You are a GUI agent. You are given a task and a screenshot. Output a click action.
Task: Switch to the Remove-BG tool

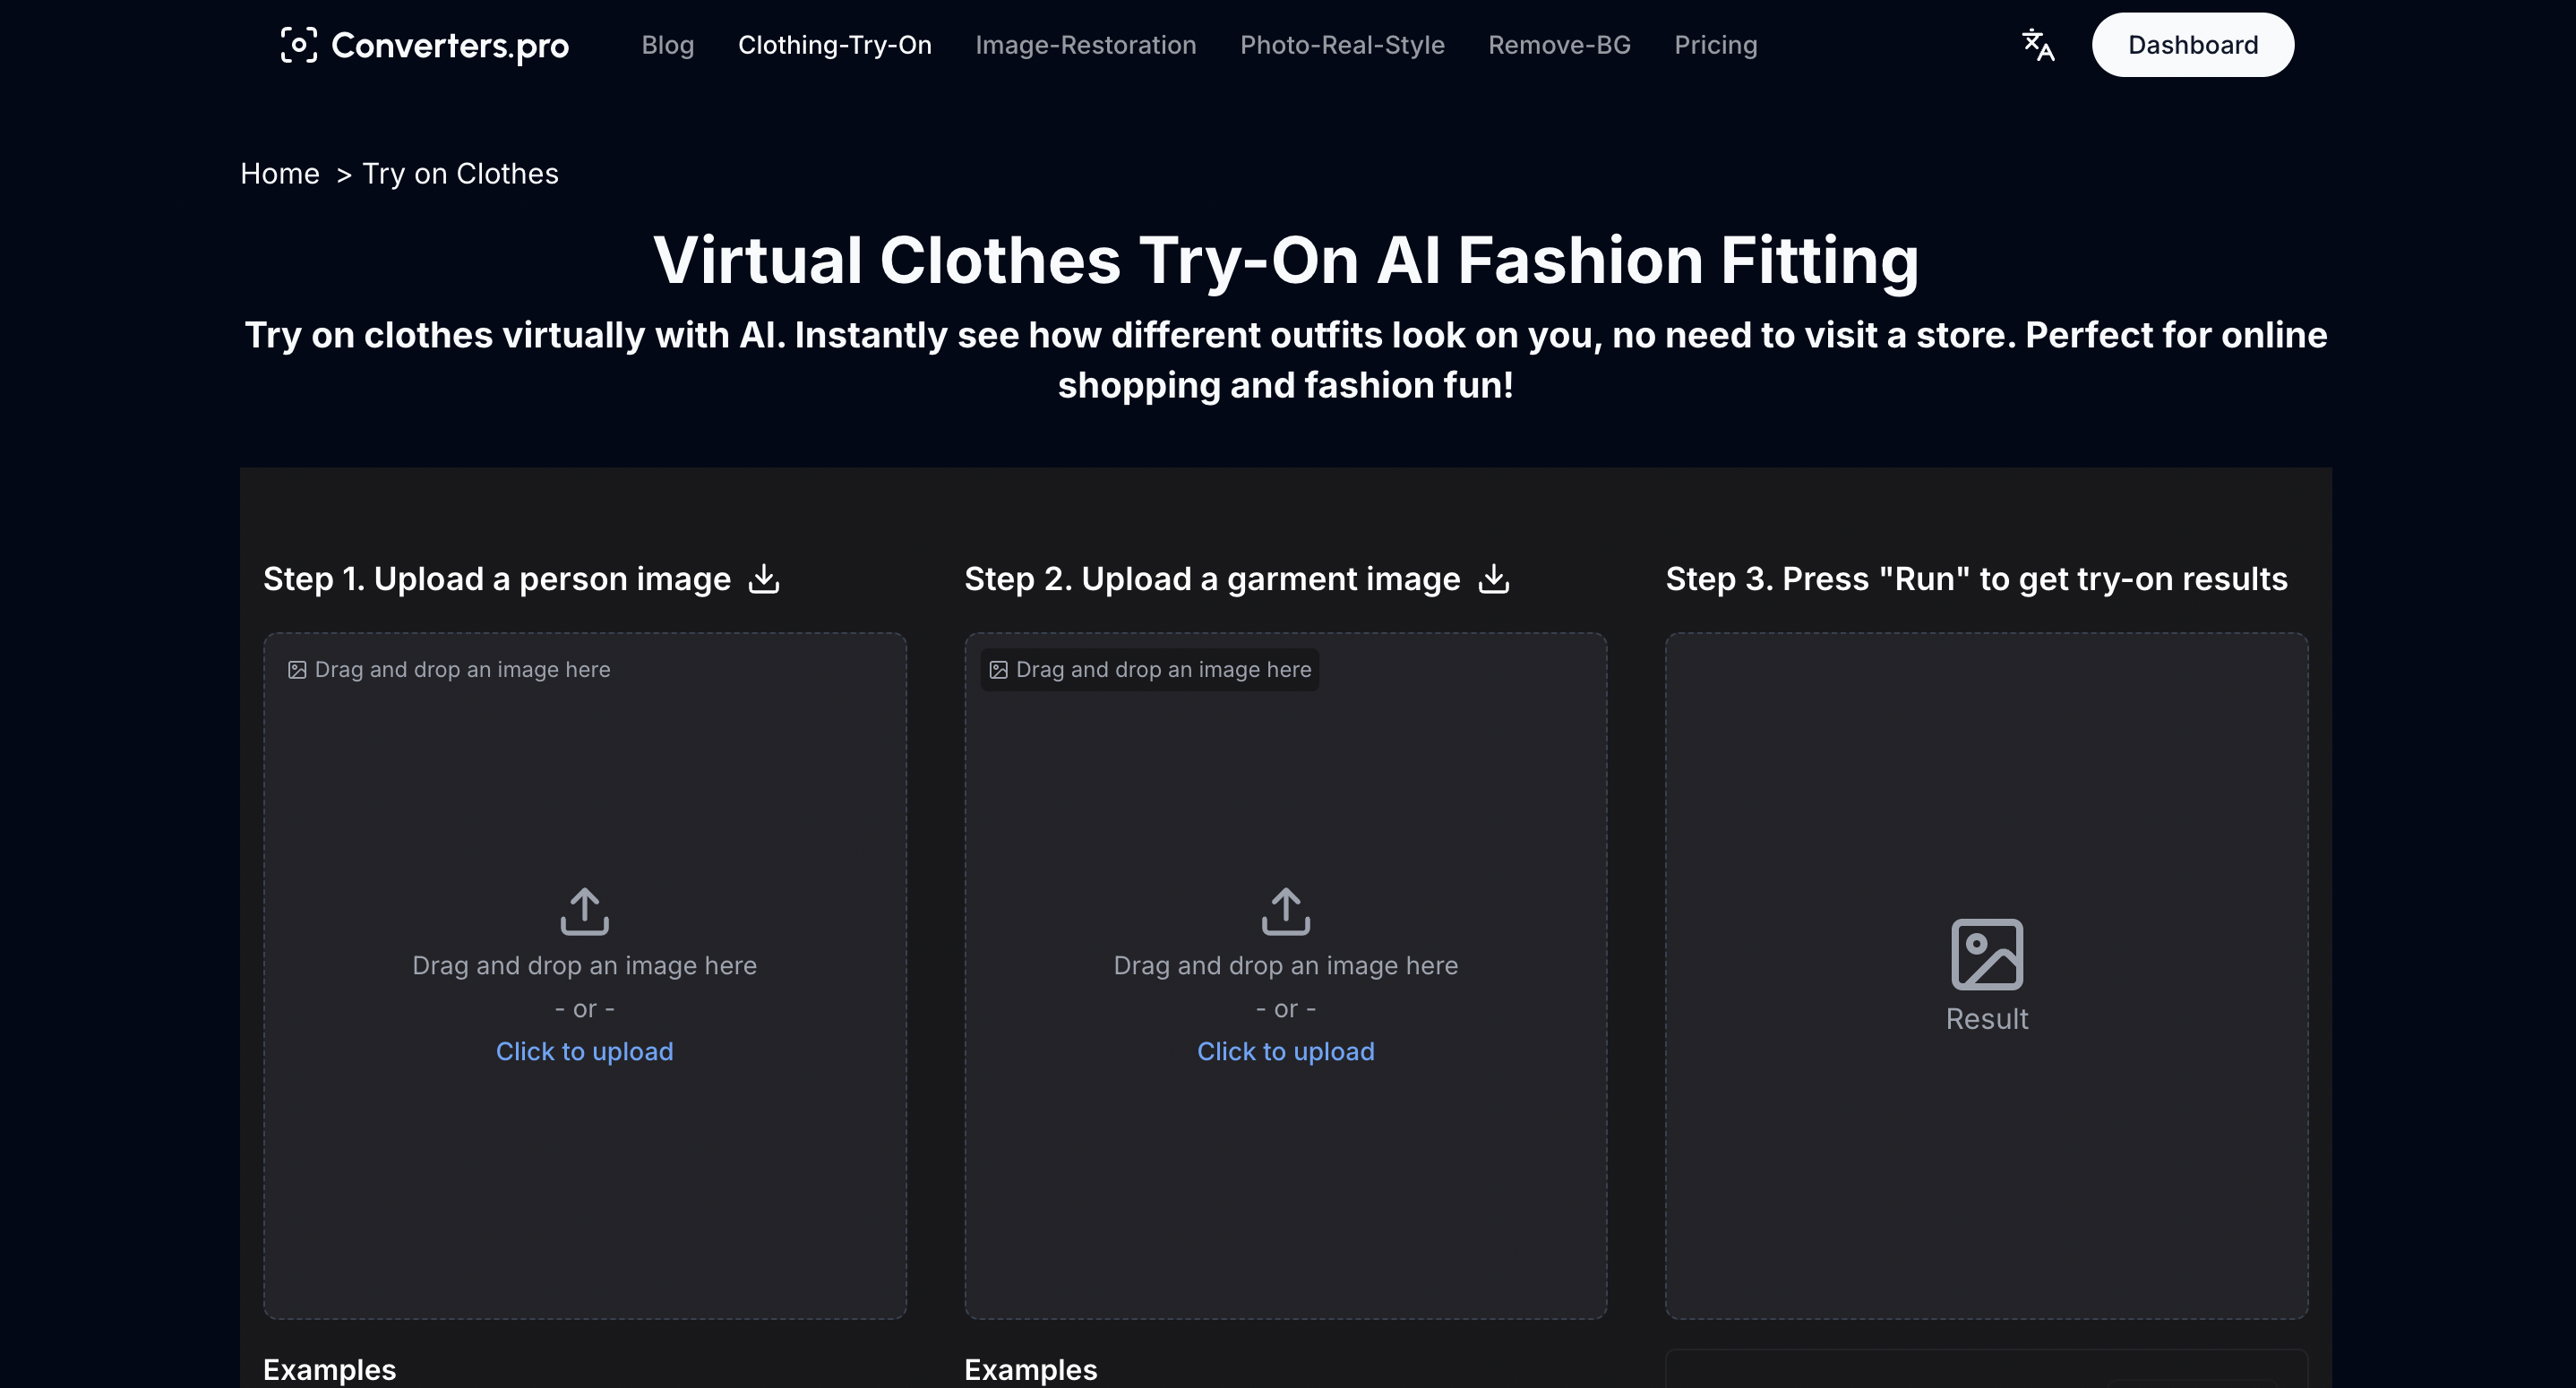[x=1559, y=45]
